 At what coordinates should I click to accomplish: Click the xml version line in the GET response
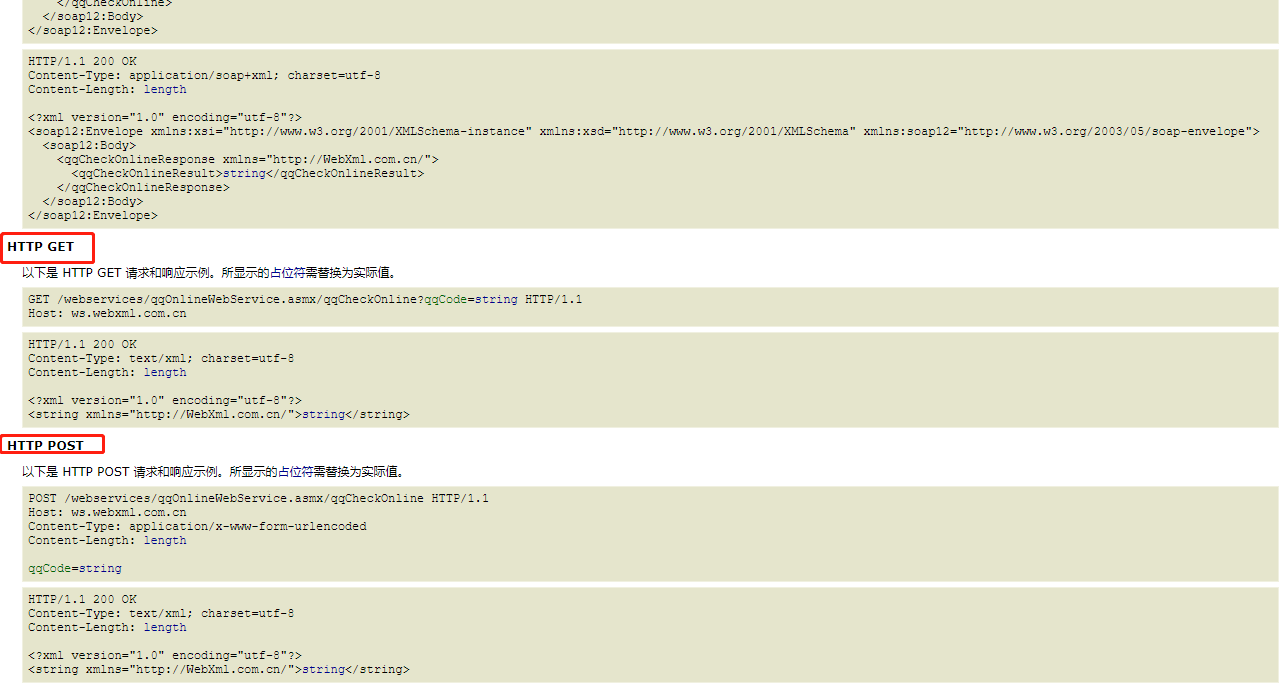point(165,401)
